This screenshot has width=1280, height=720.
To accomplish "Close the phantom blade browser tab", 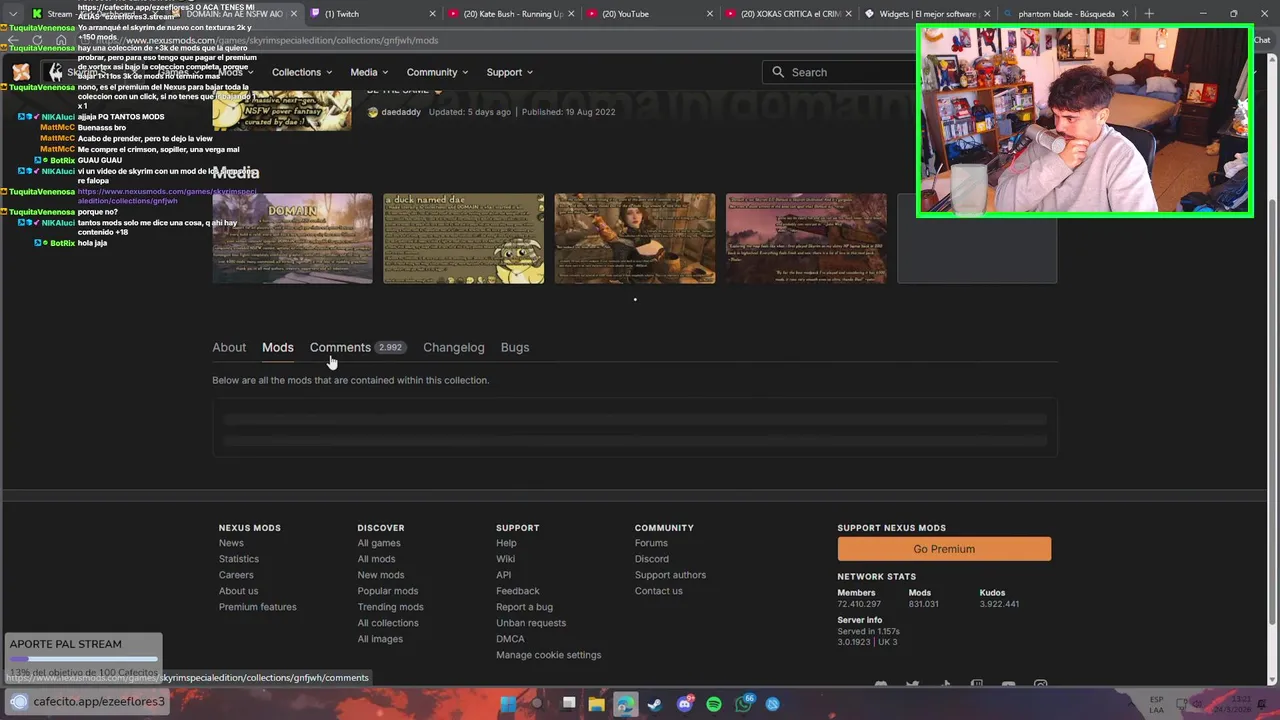I will (x=1126, y=14).
